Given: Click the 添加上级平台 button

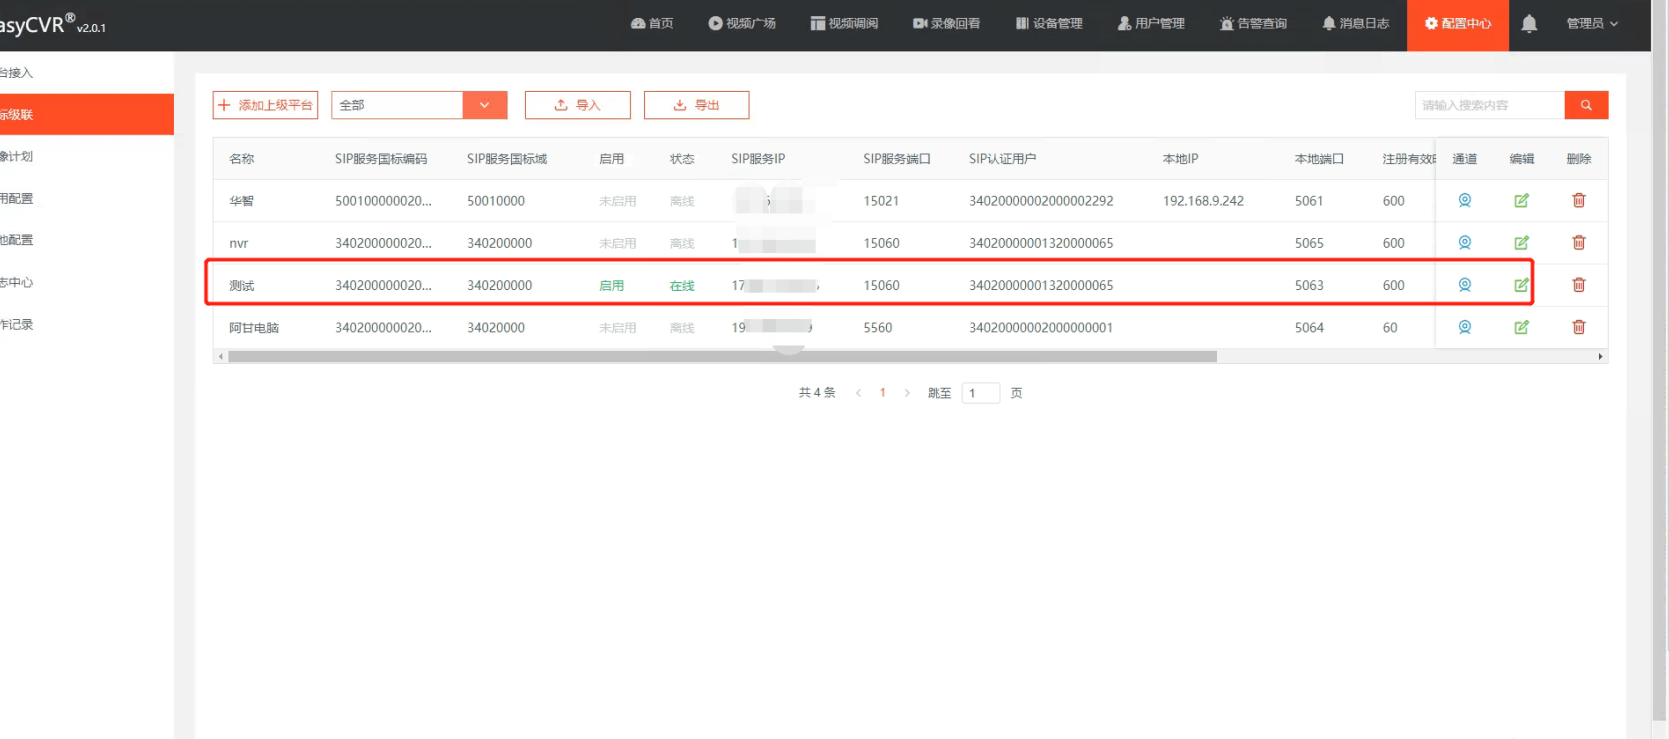Looking at the screenshot, I should pyautogui.click(x=265, y=105).
